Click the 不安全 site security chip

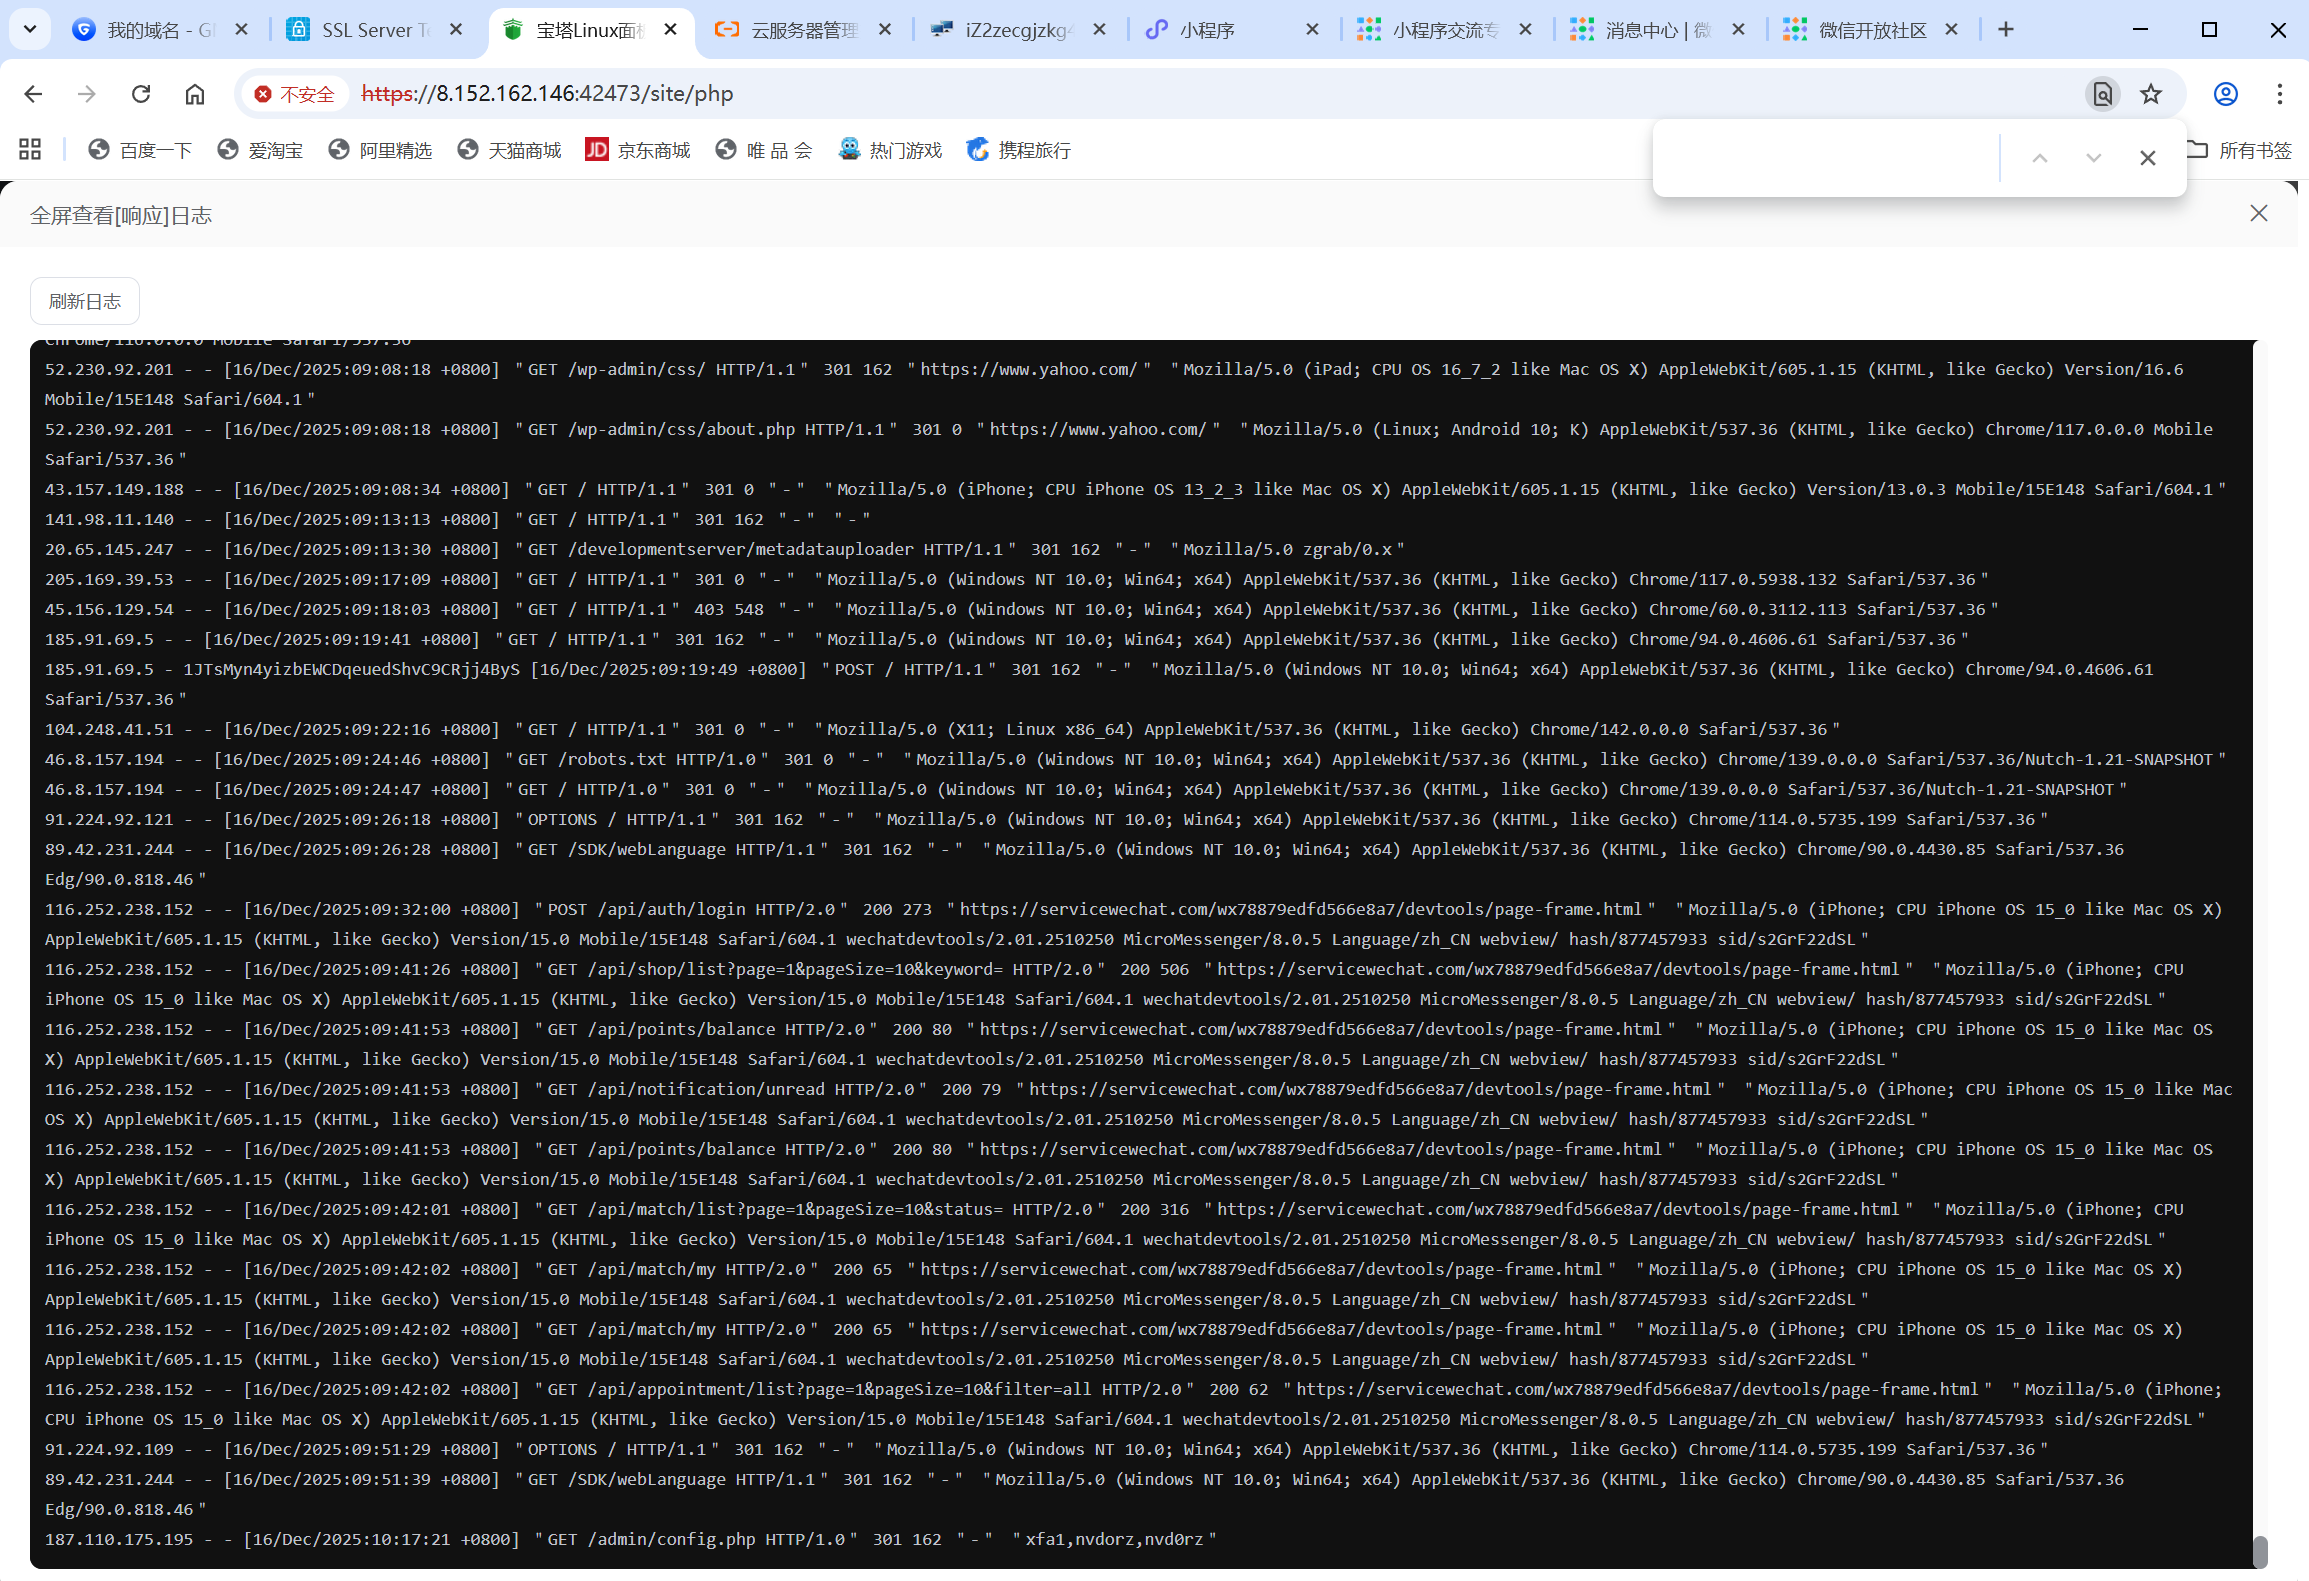[295, 94]
